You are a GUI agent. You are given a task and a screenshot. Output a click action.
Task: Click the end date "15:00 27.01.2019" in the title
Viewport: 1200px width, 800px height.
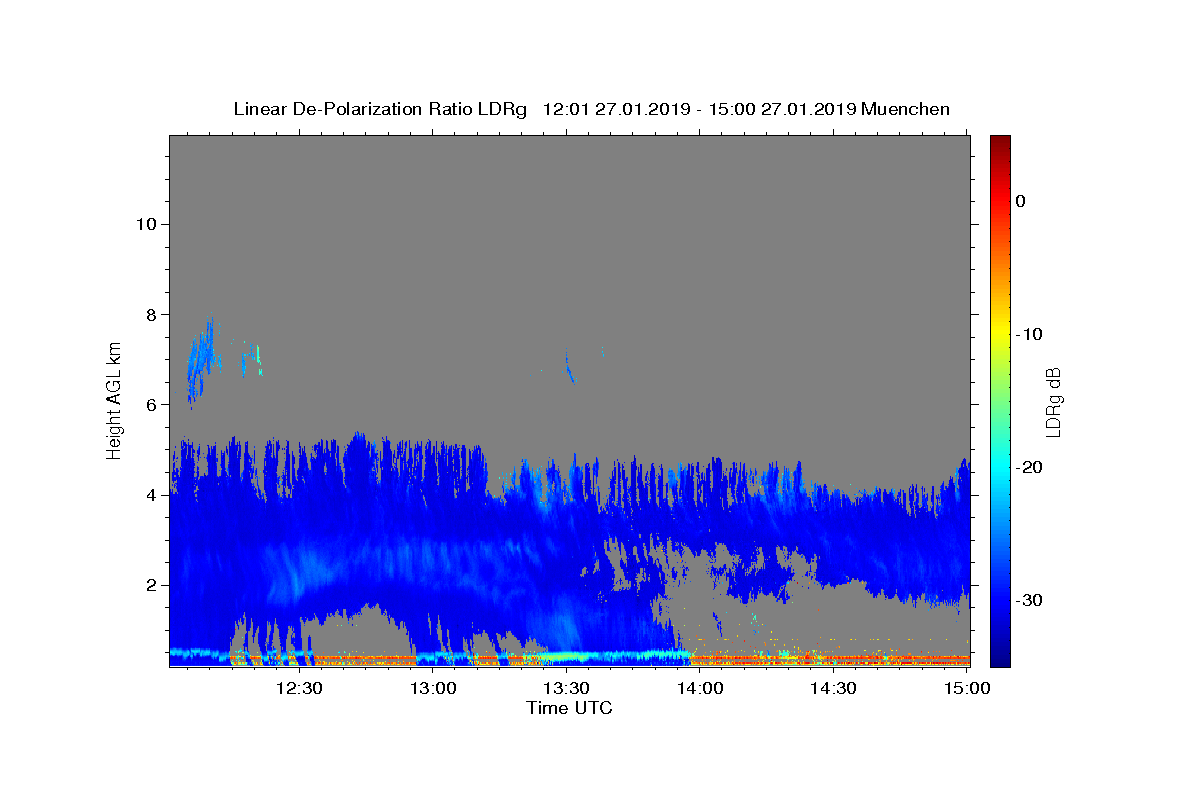[780, 109]
